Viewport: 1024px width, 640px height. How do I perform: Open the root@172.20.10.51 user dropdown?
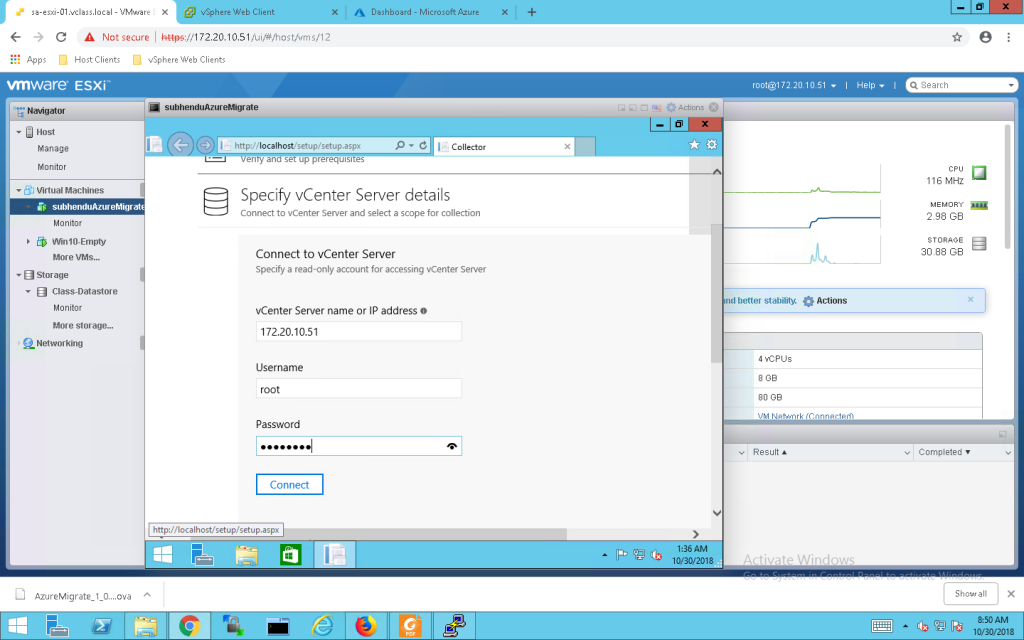(793, 86)
